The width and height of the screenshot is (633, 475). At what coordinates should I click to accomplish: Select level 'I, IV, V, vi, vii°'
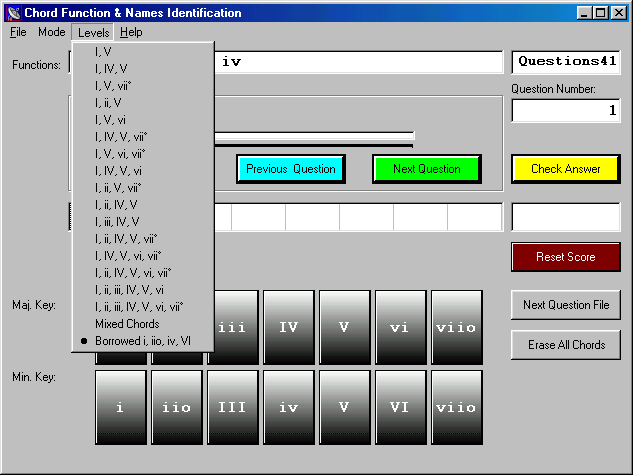[x=143, y=256]
